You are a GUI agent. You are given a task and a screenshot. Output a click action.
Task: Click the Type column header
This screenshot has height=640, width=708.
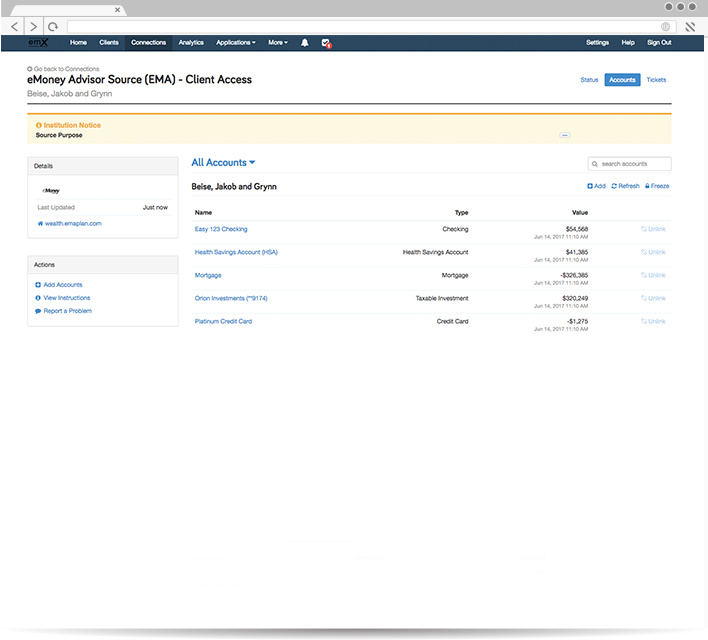[x=461, y=212]
